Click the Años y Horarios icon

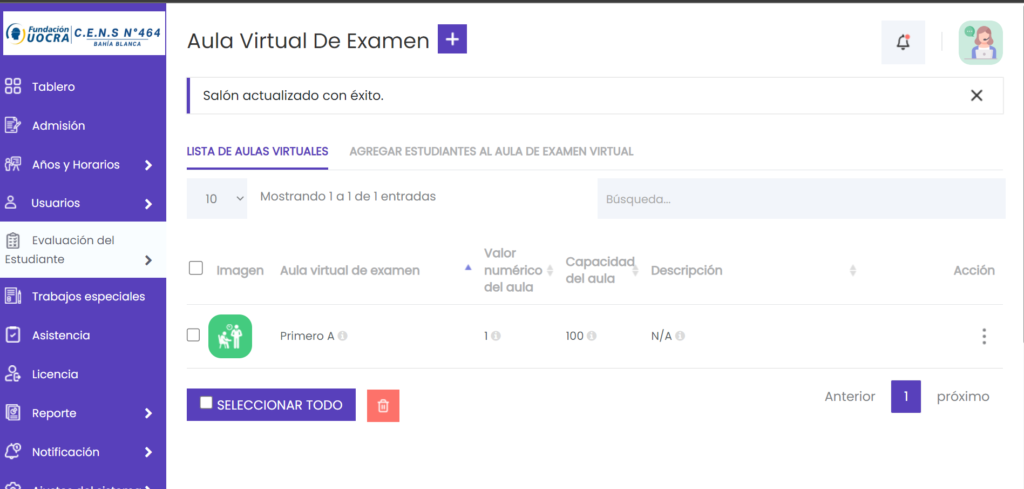point(13,165)
